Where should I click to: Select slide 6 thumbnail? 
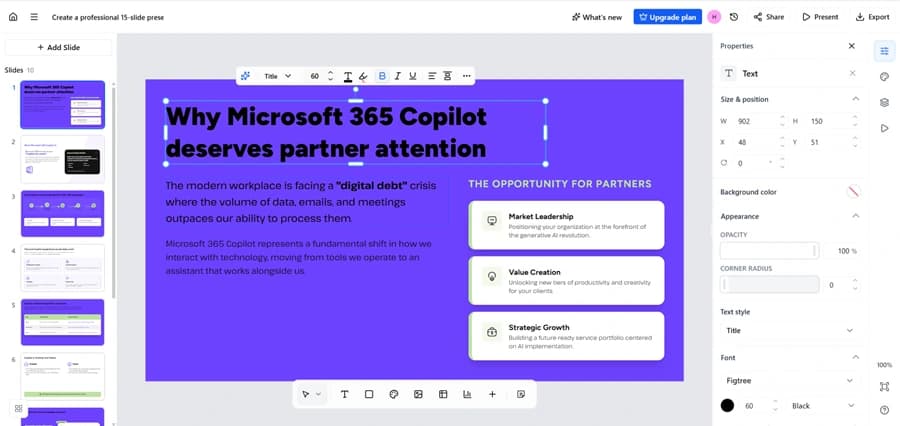63,377
